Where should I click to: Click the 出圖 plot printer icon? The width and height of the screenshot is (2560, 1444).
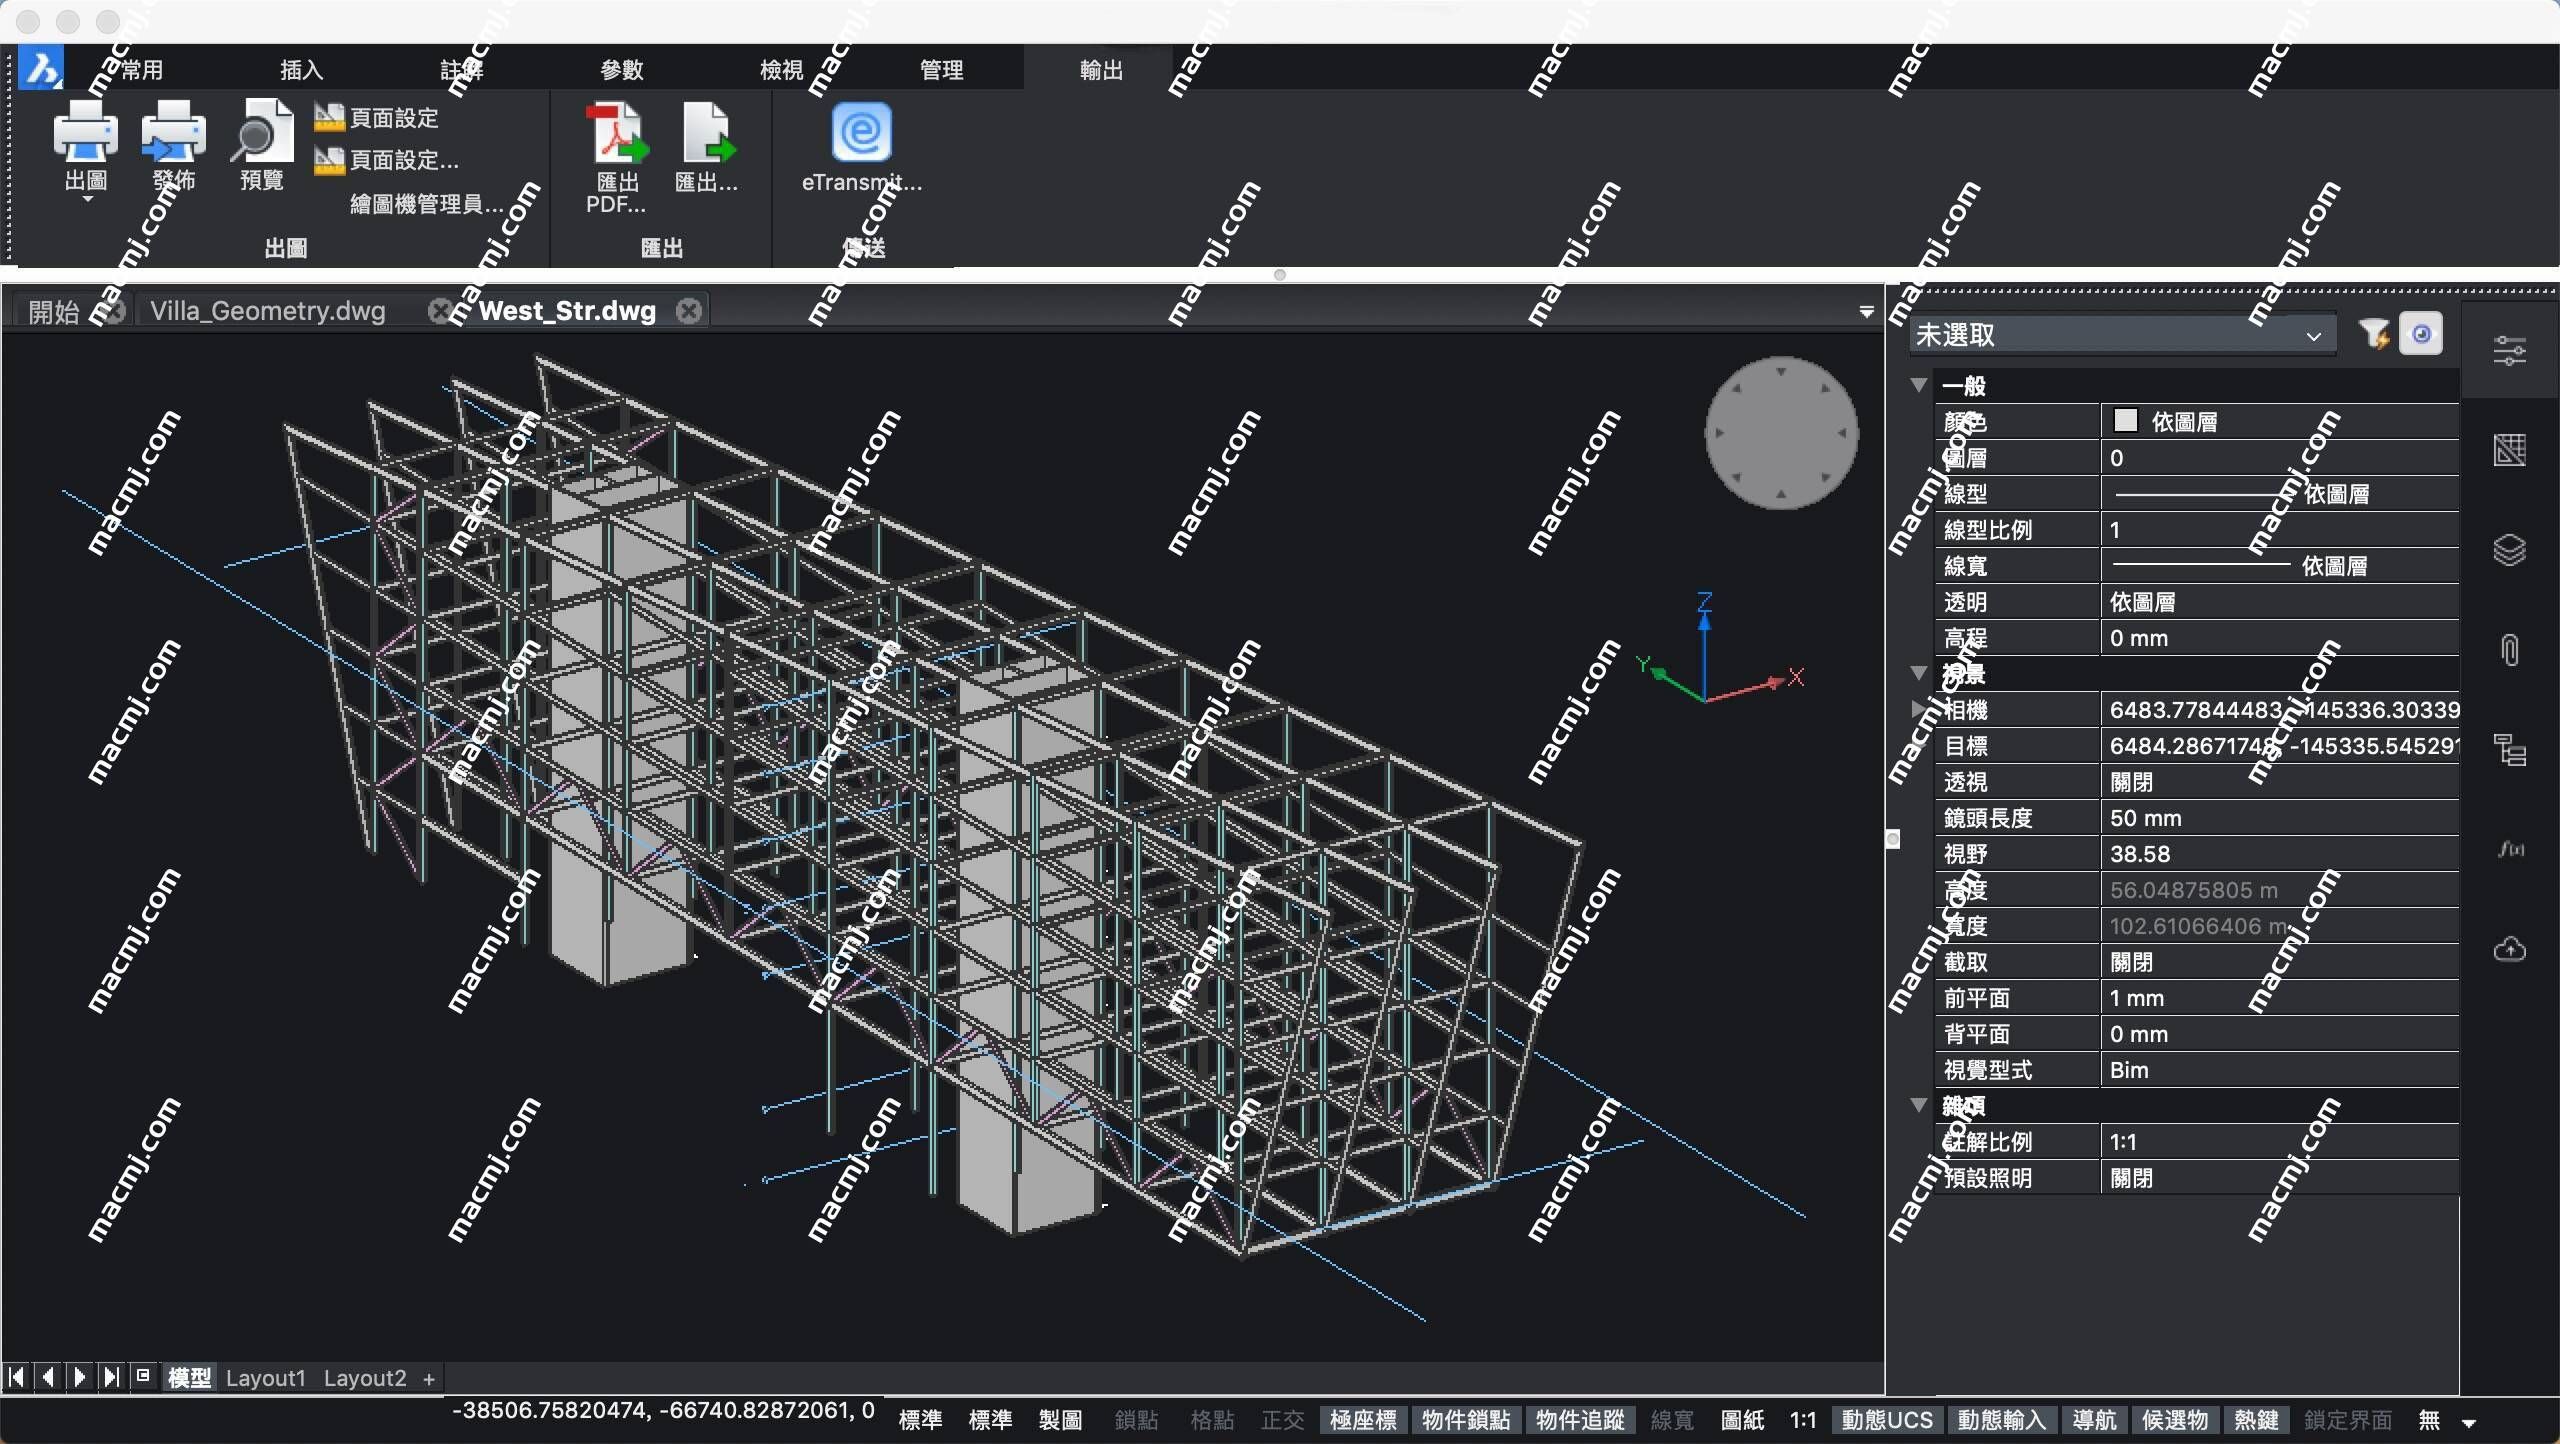coord(85,132)
